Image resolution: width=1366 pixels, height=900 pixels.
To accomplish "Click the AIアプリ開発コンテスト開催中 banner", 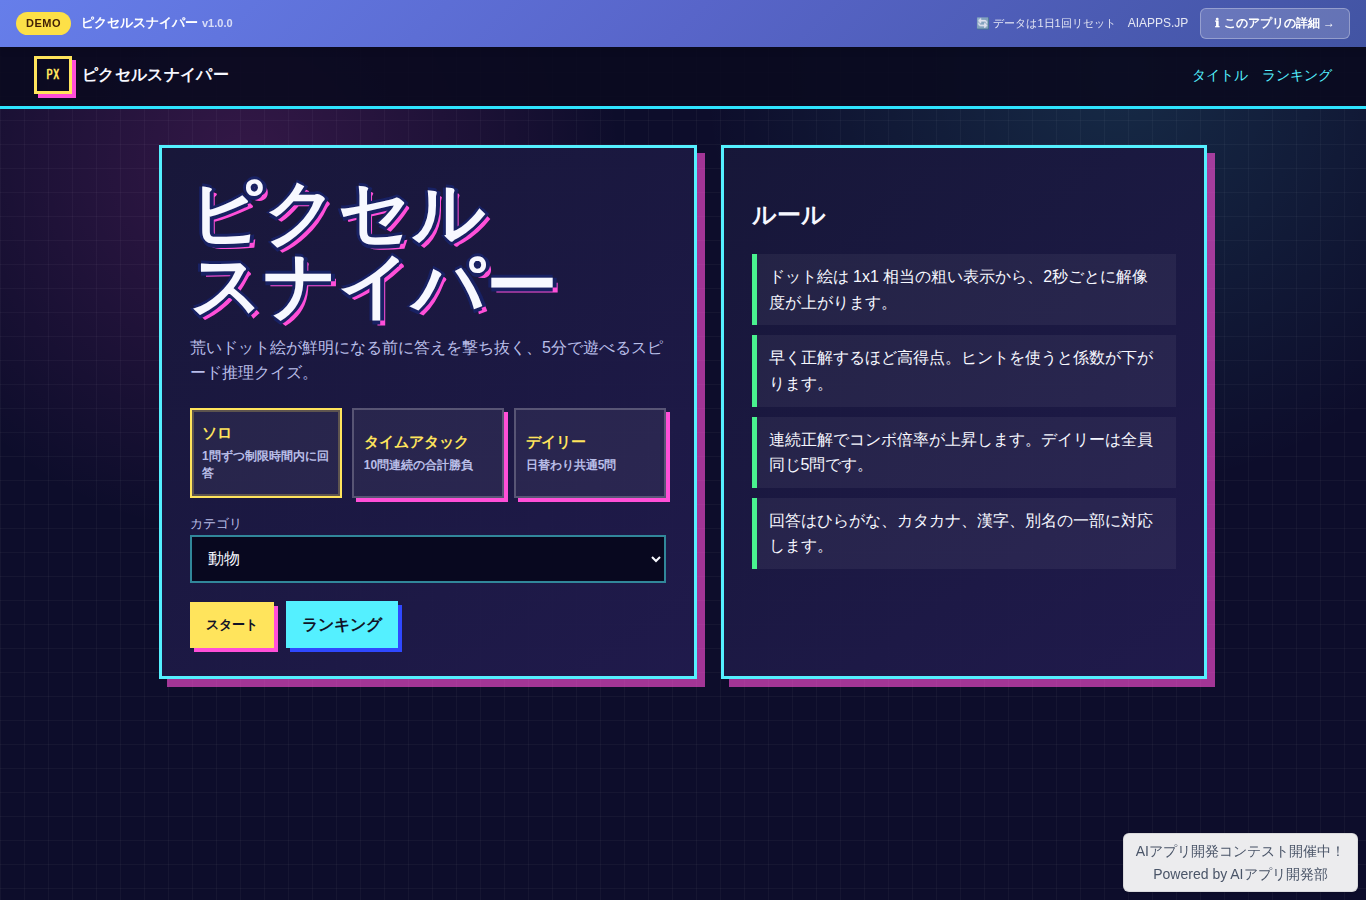I will (1240, 862).
